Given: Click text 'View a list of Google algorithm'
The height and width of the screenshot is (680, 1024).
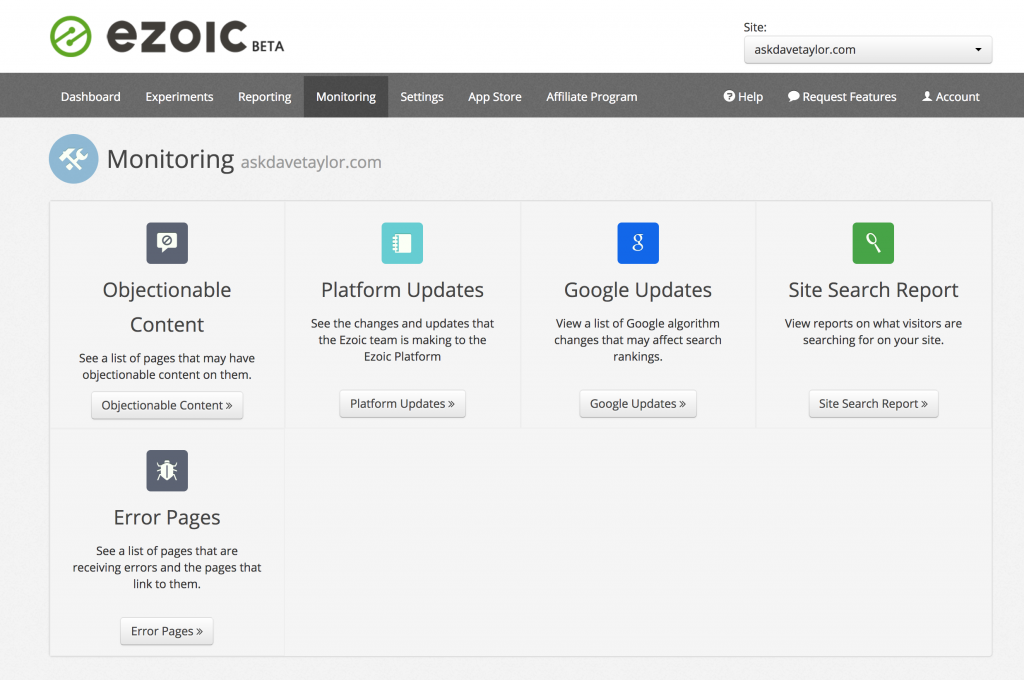Looking at the screenshot, I should 638,323.
